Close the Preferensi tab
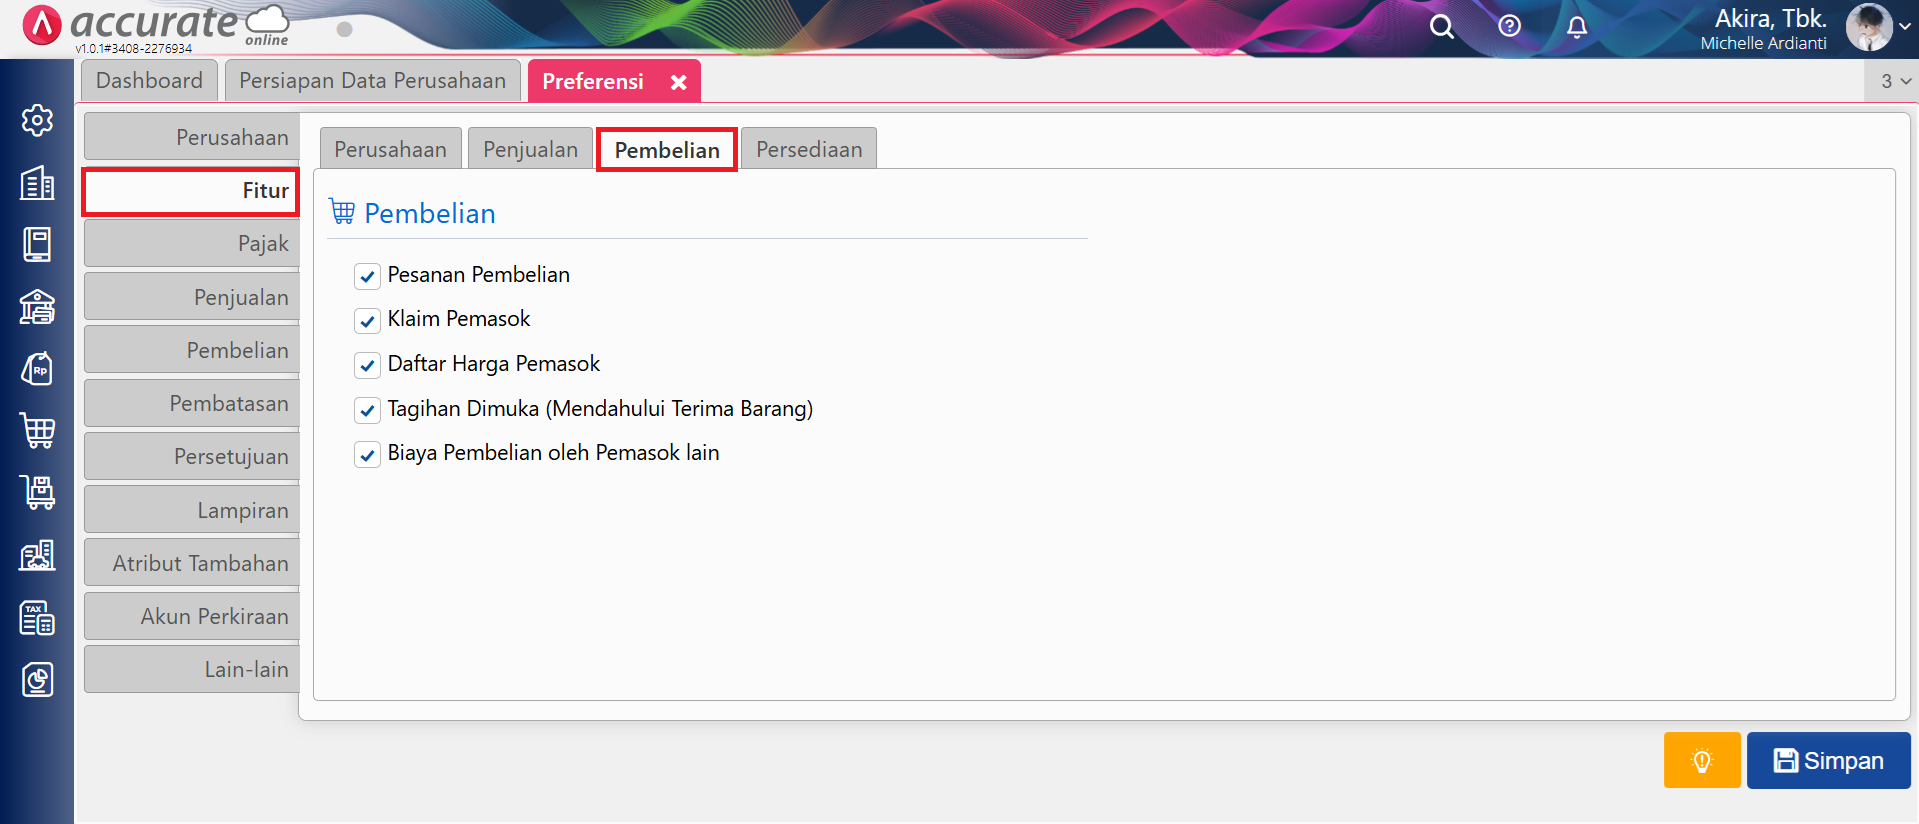 pos(678,82)
